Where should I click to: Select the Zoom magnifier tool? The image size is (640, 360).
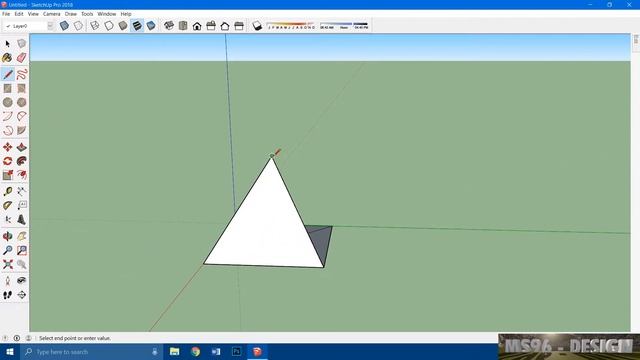pyautogui.click(x=7, y=250)
